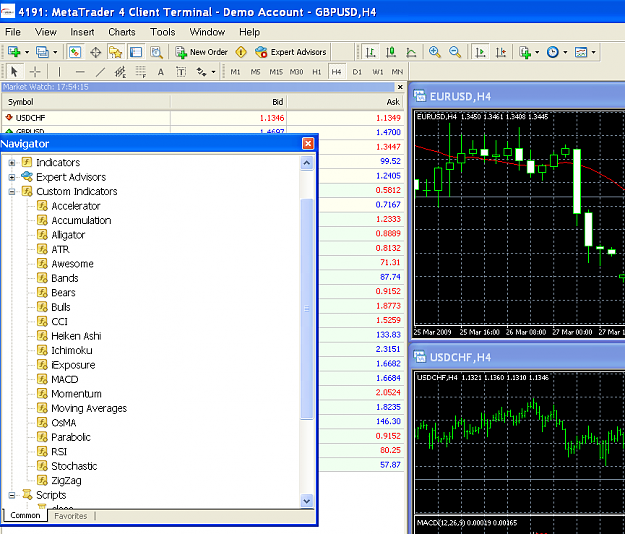Toggle the Market Watch window button
The width and height of the screenshot is (625, 534).
(x=75, y=52)
